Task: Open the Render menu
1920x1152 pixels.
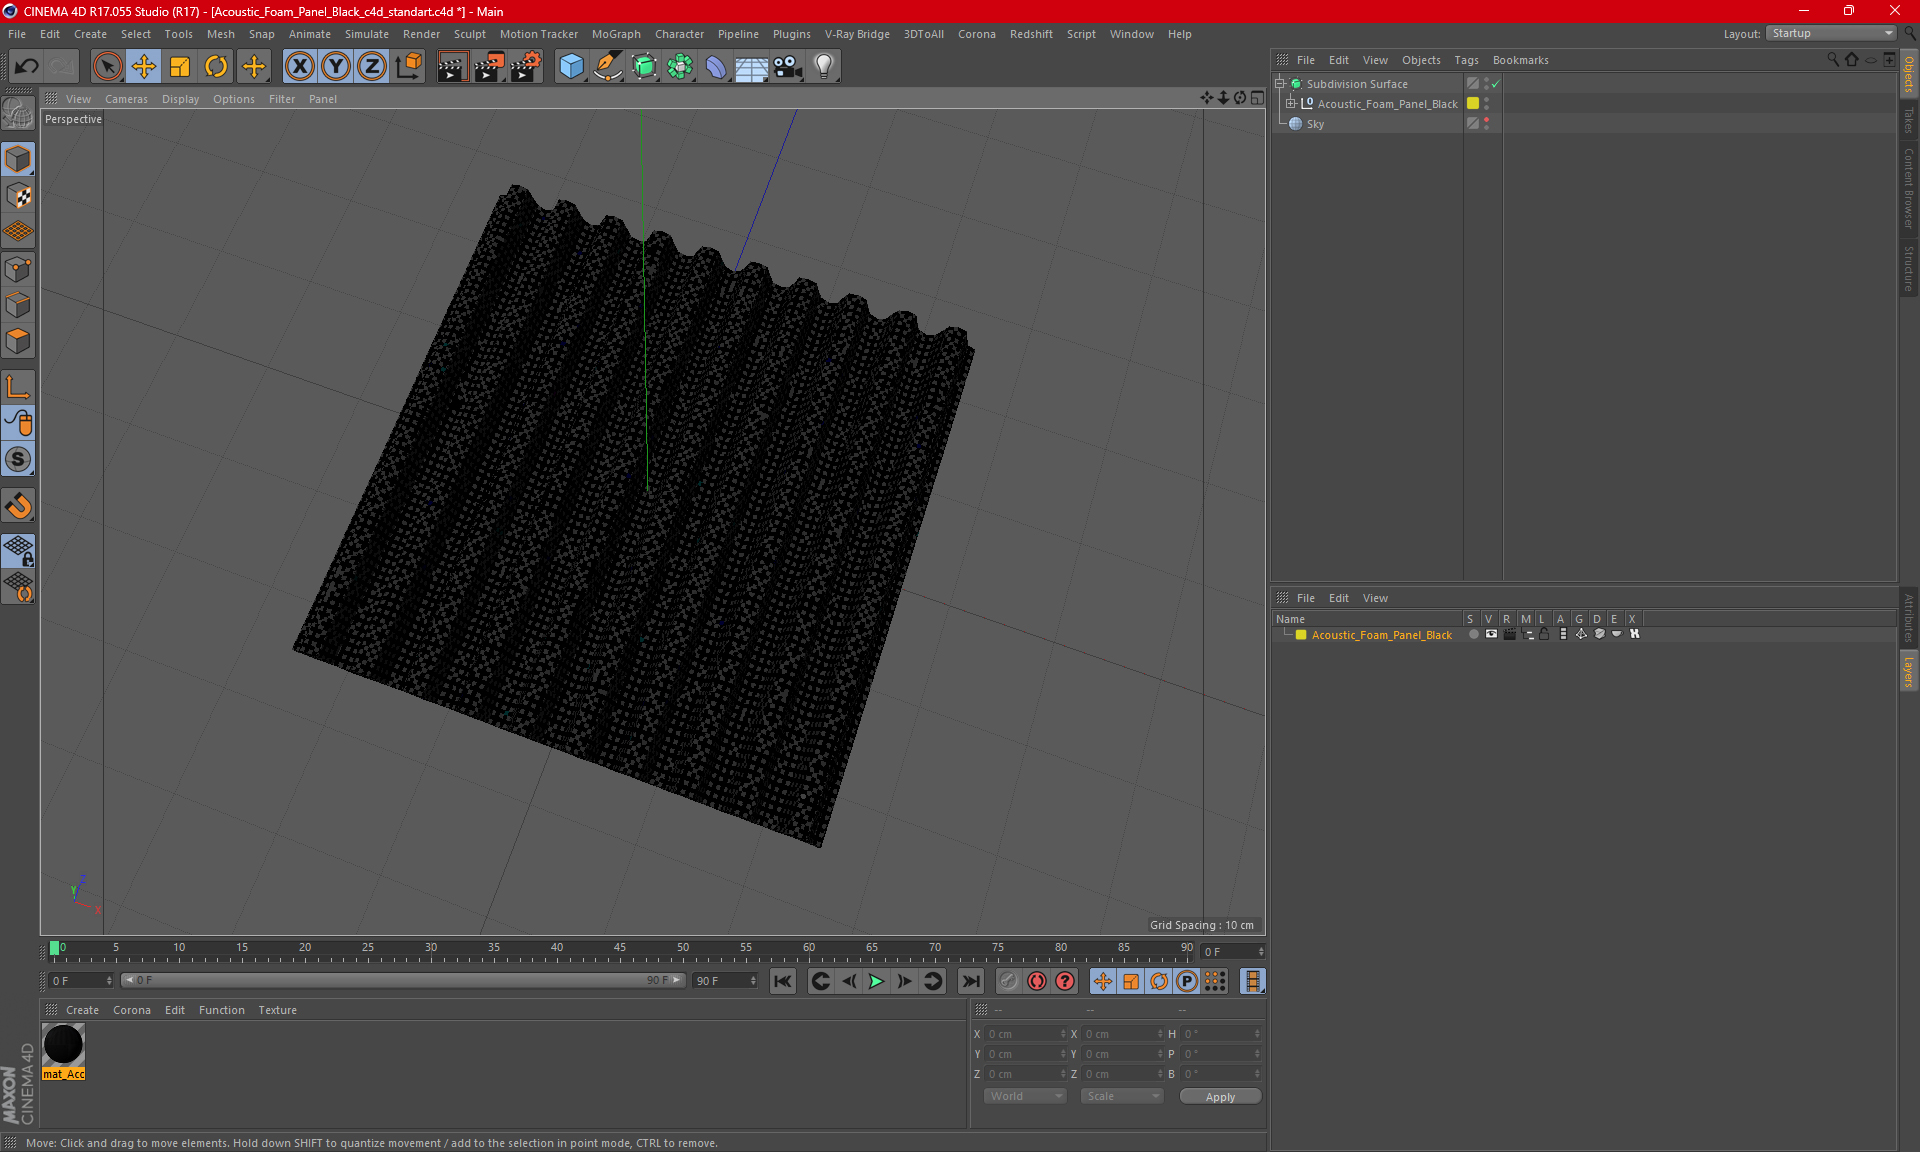Action: click(x=421, y=34)
